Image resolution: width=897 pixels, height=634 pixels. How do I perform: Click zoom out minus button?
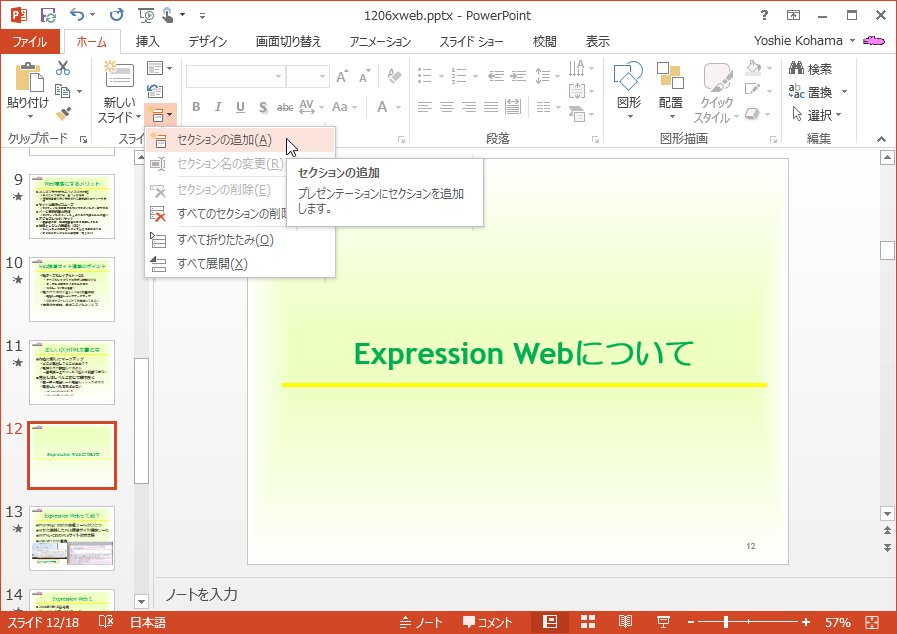(x=690, y=622)
